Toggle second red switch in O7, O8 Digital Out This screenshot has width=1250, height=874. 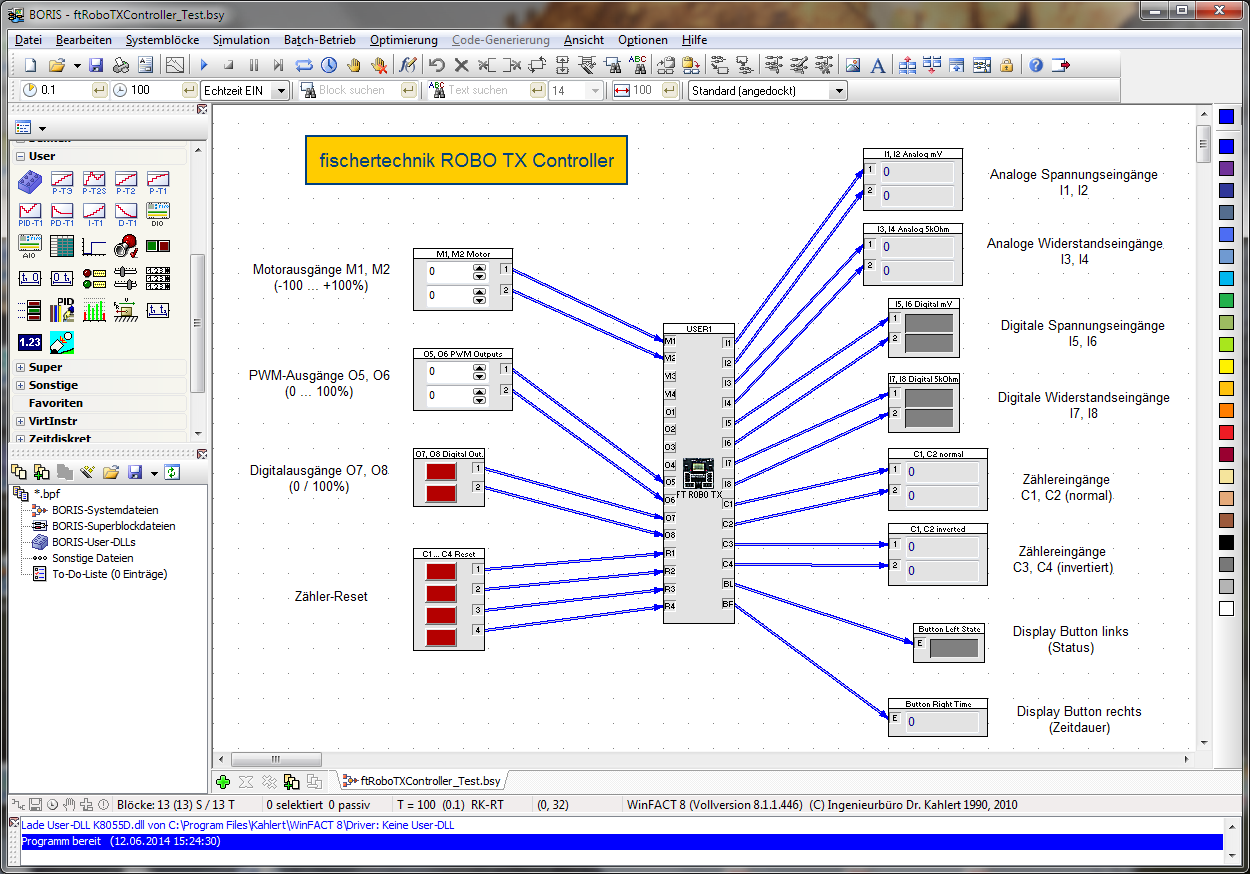(442, 492)
